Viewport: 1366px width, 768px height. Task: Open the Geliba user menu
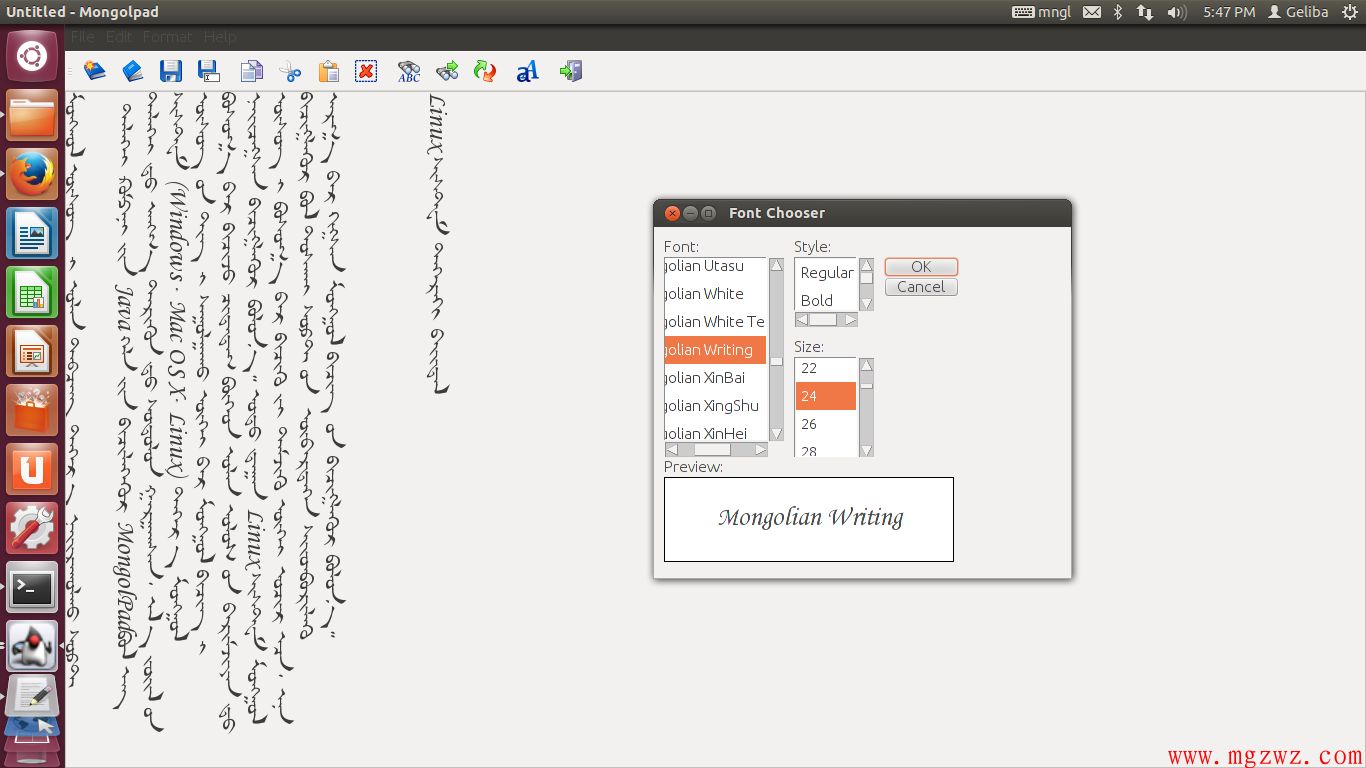[1298, 12]
